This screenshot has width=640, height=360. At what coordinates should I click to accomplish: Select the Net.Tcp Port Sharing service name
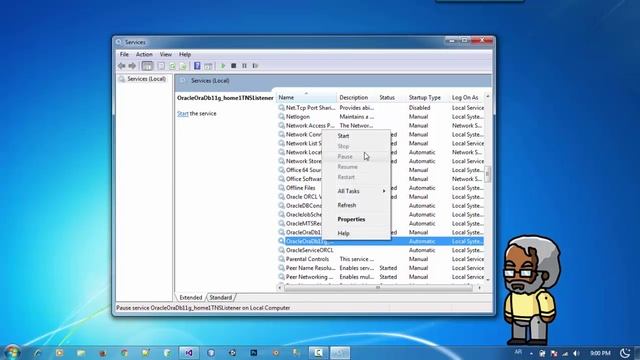tap(311, 108)
